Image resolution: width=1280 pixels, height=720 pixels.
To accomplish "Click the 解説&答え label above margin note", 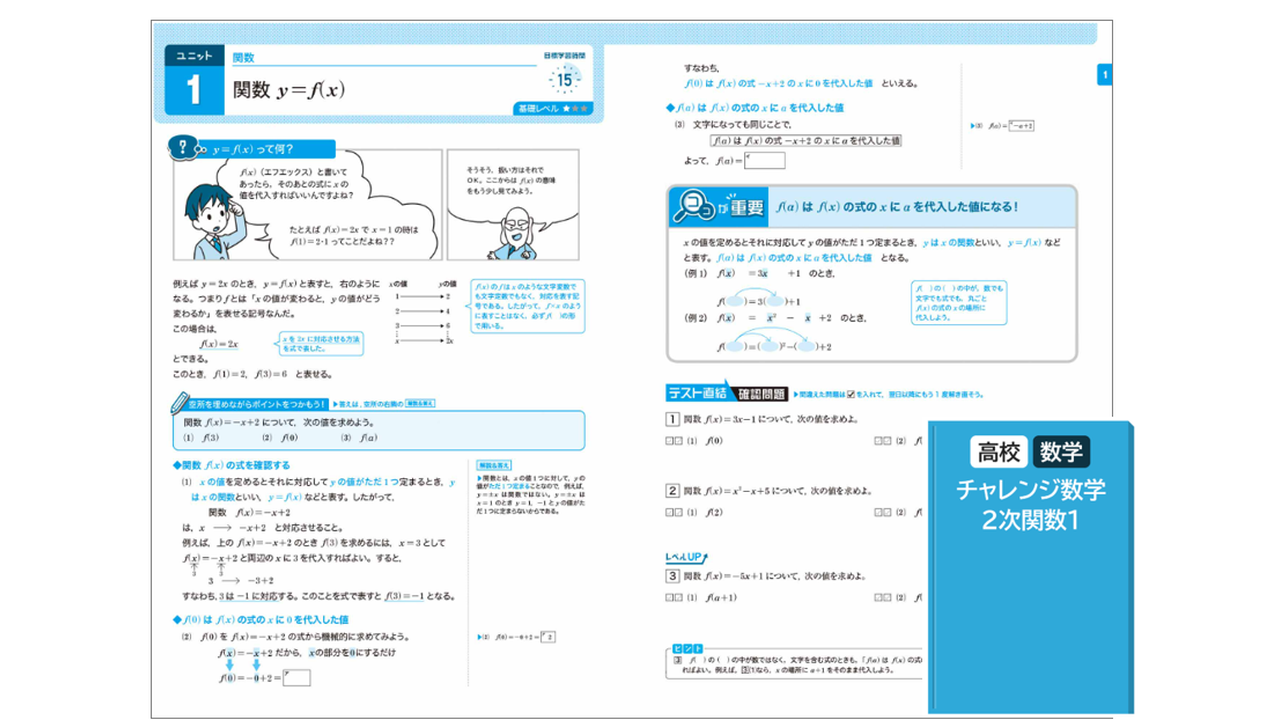I will 492,466.
